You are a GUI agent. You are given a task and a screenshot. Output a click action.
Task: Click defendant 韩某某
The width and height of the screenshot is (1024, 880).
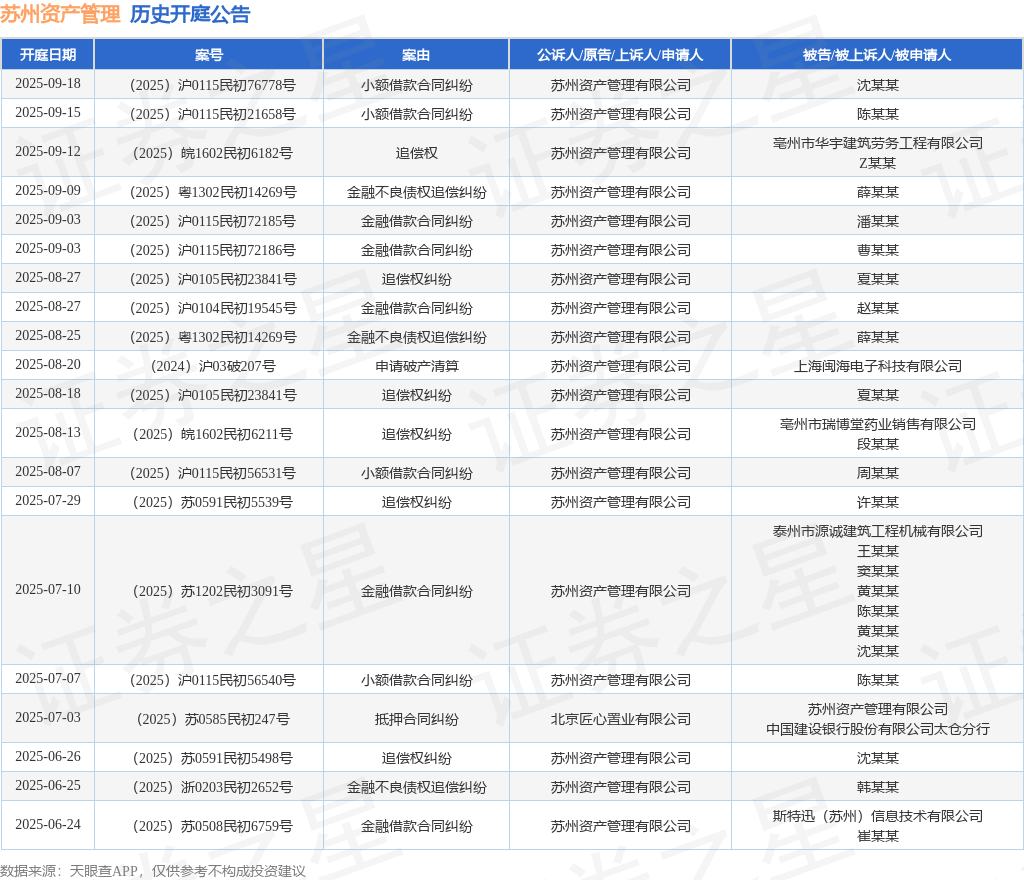[x=877, y=787]
